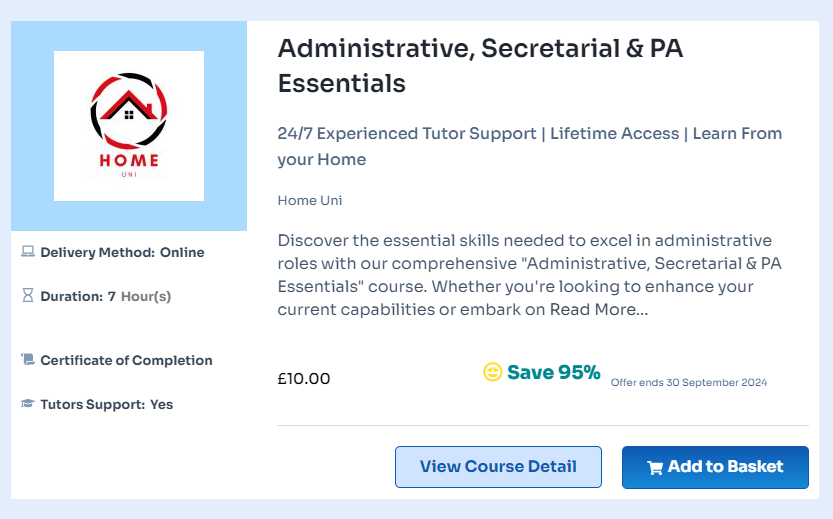This screenshot has height=519, width=833.
Task: Click the shopping cart icon in basket button
Action: 654,467
